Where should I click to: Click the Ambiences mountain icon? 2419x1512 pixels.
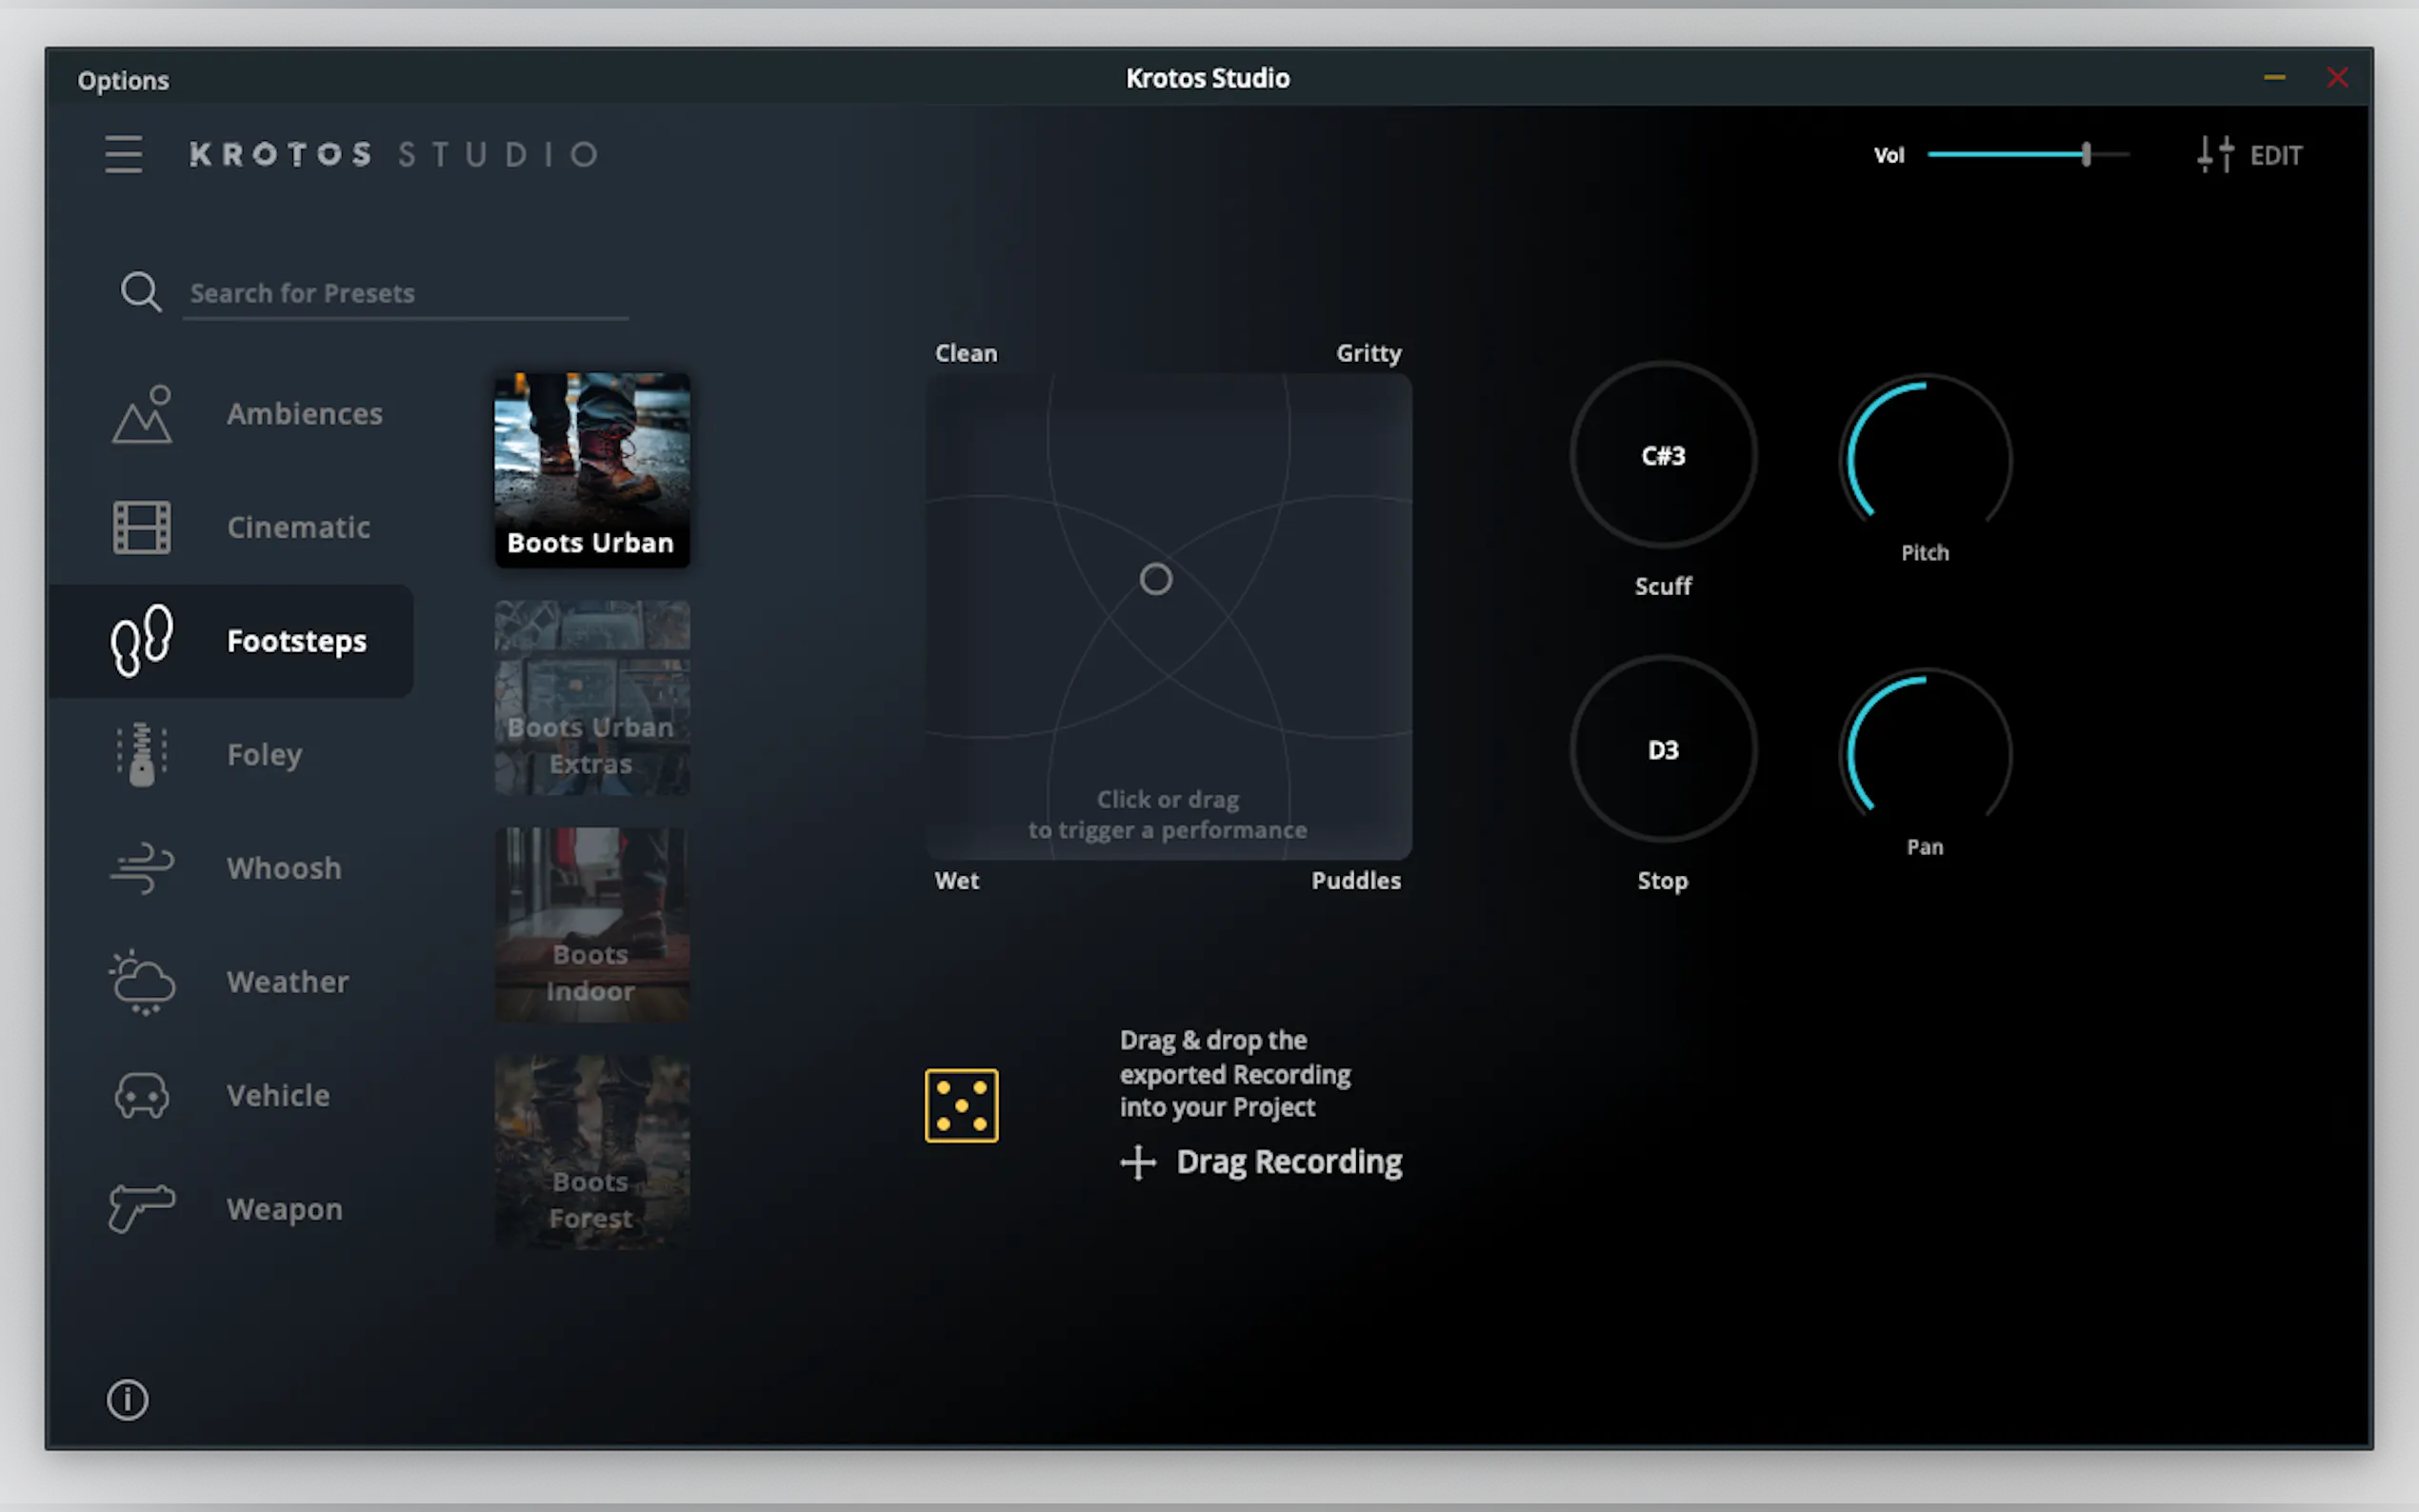(x=141, y=414)
